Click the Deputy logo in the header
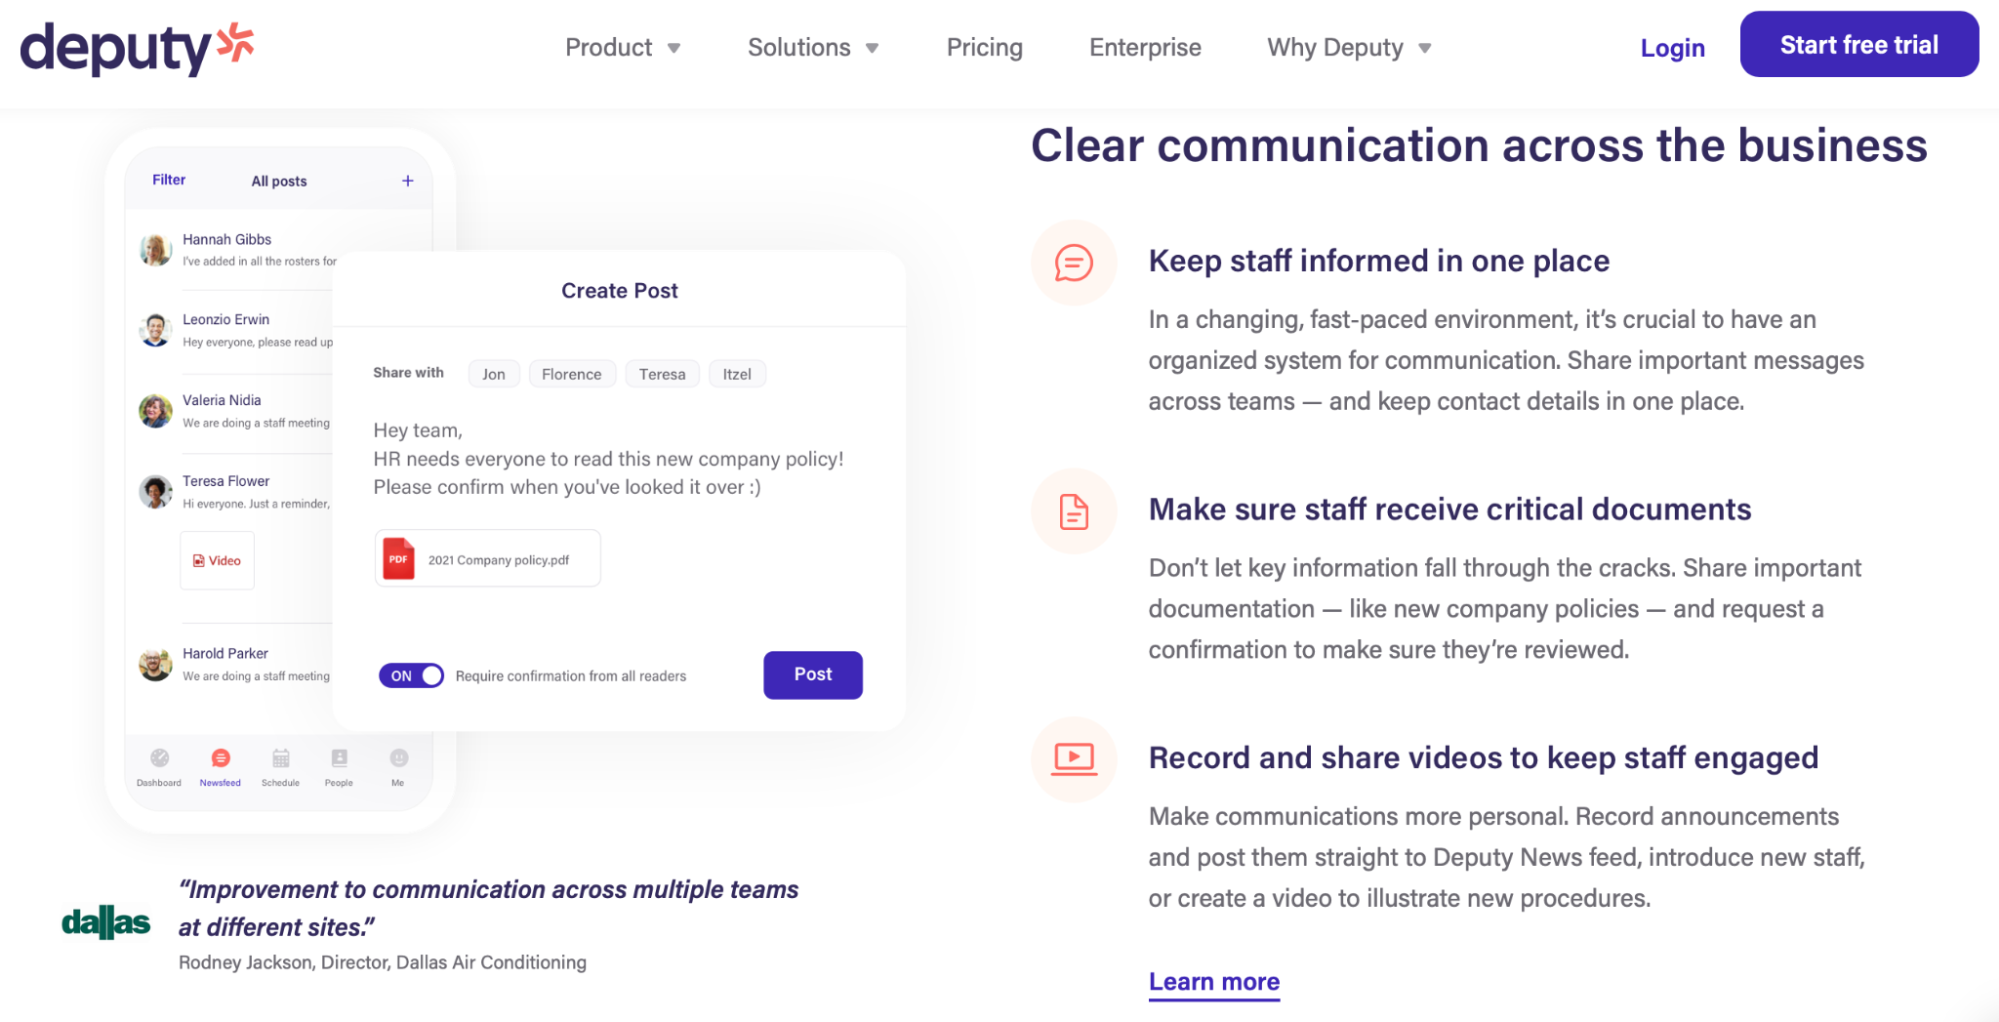Viewport: 1999px width, 1022px height. (137, 47)
